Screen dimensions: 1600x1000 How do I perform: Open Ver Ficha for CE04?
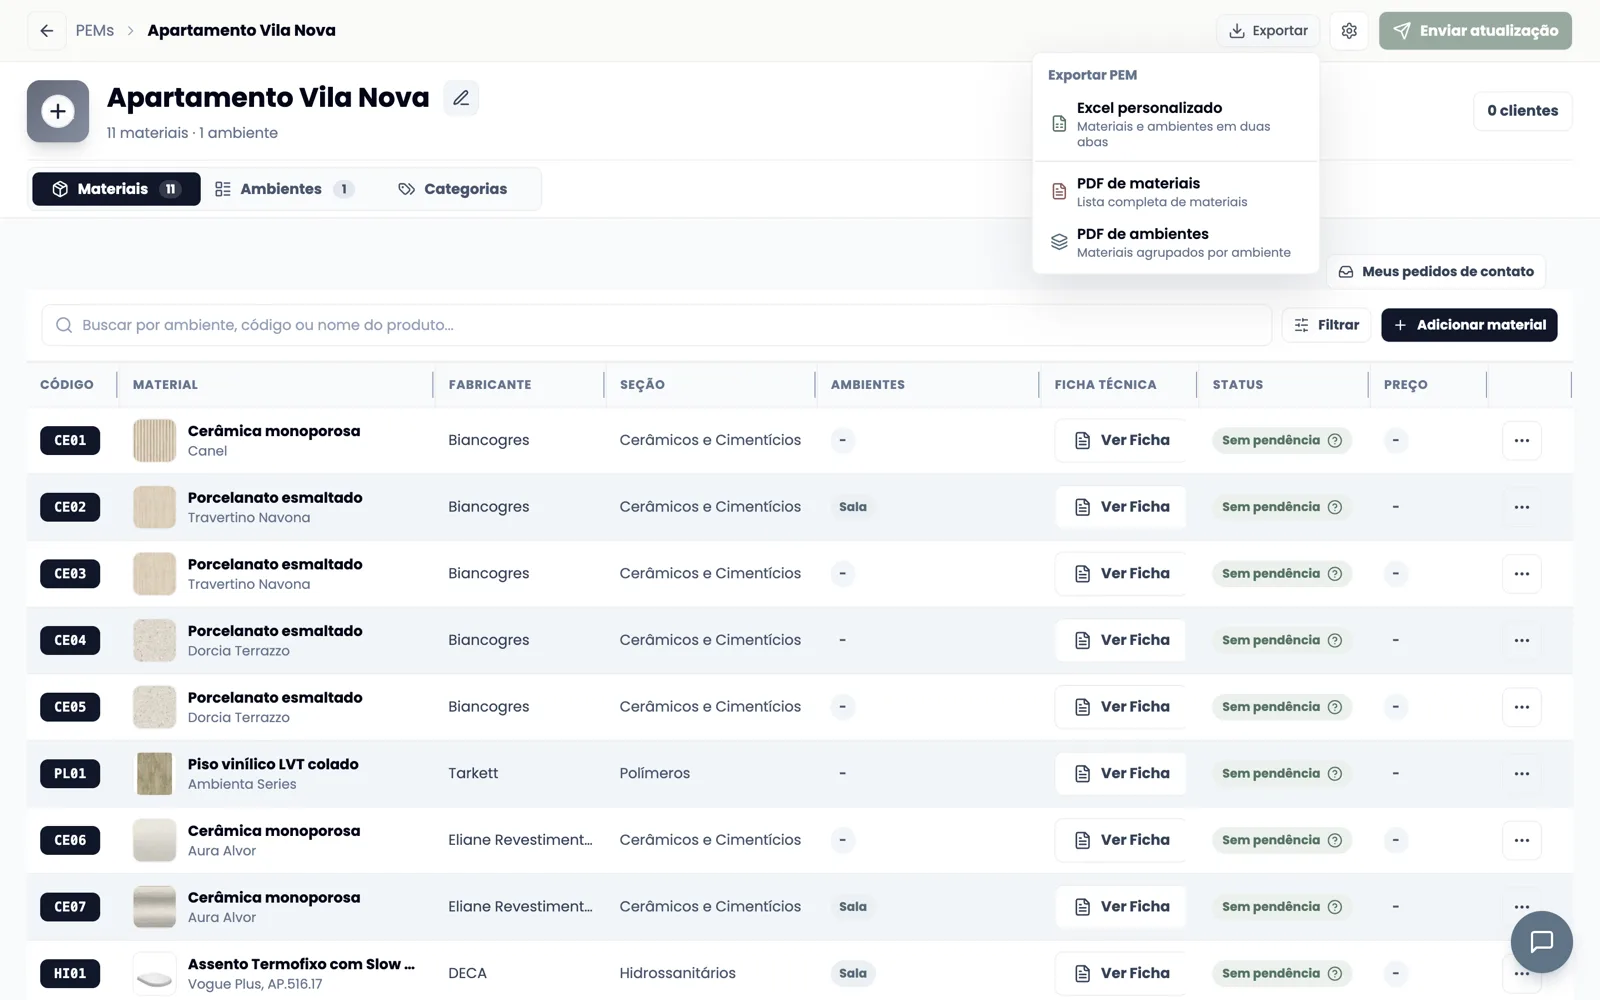point(1121,640)
